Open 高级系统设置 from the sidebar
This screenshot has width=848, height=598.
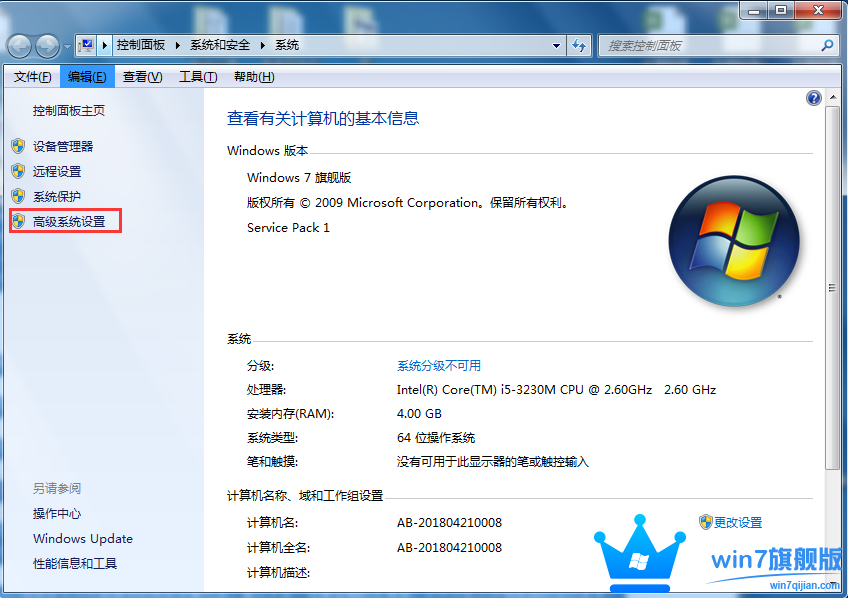69,222
